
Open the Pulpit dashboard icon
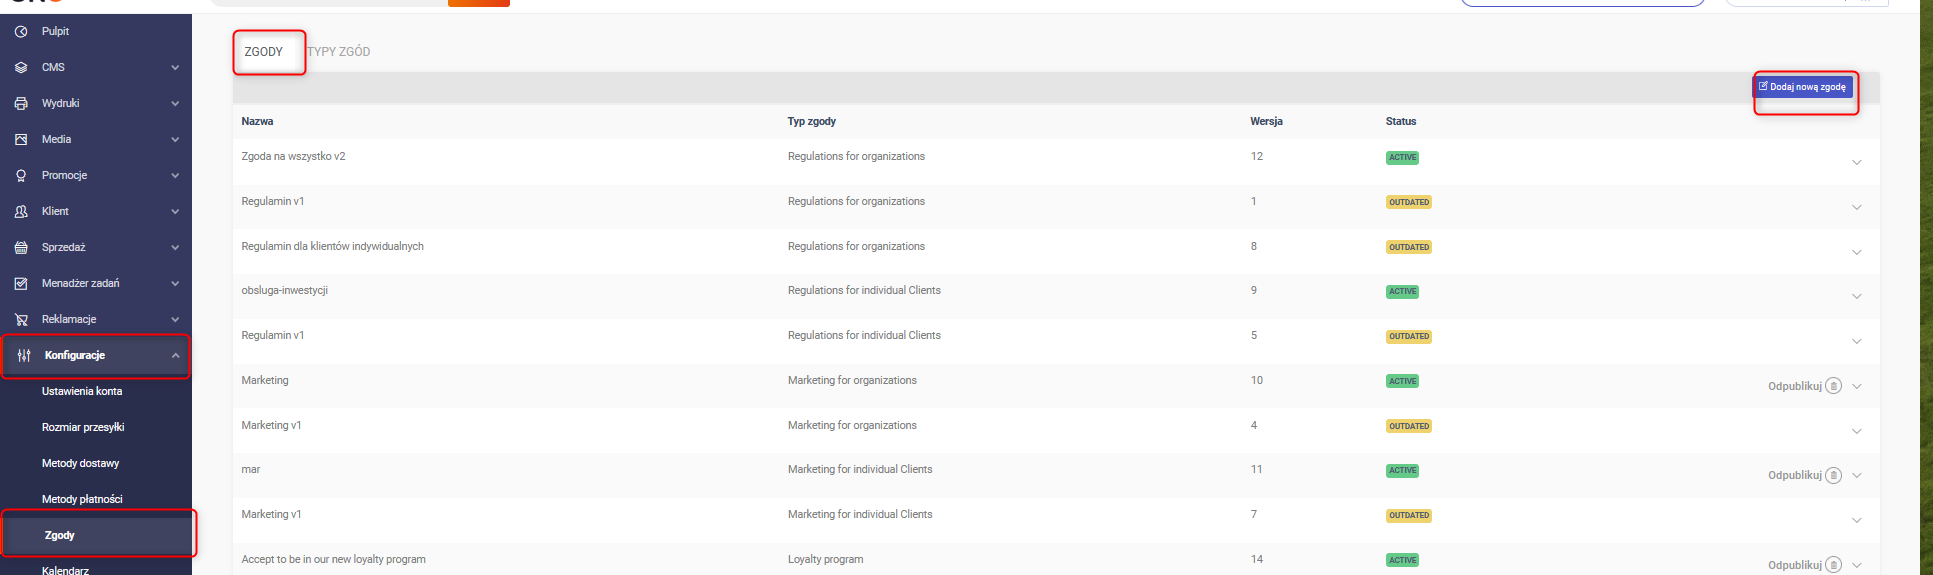(x=21, y=31)
